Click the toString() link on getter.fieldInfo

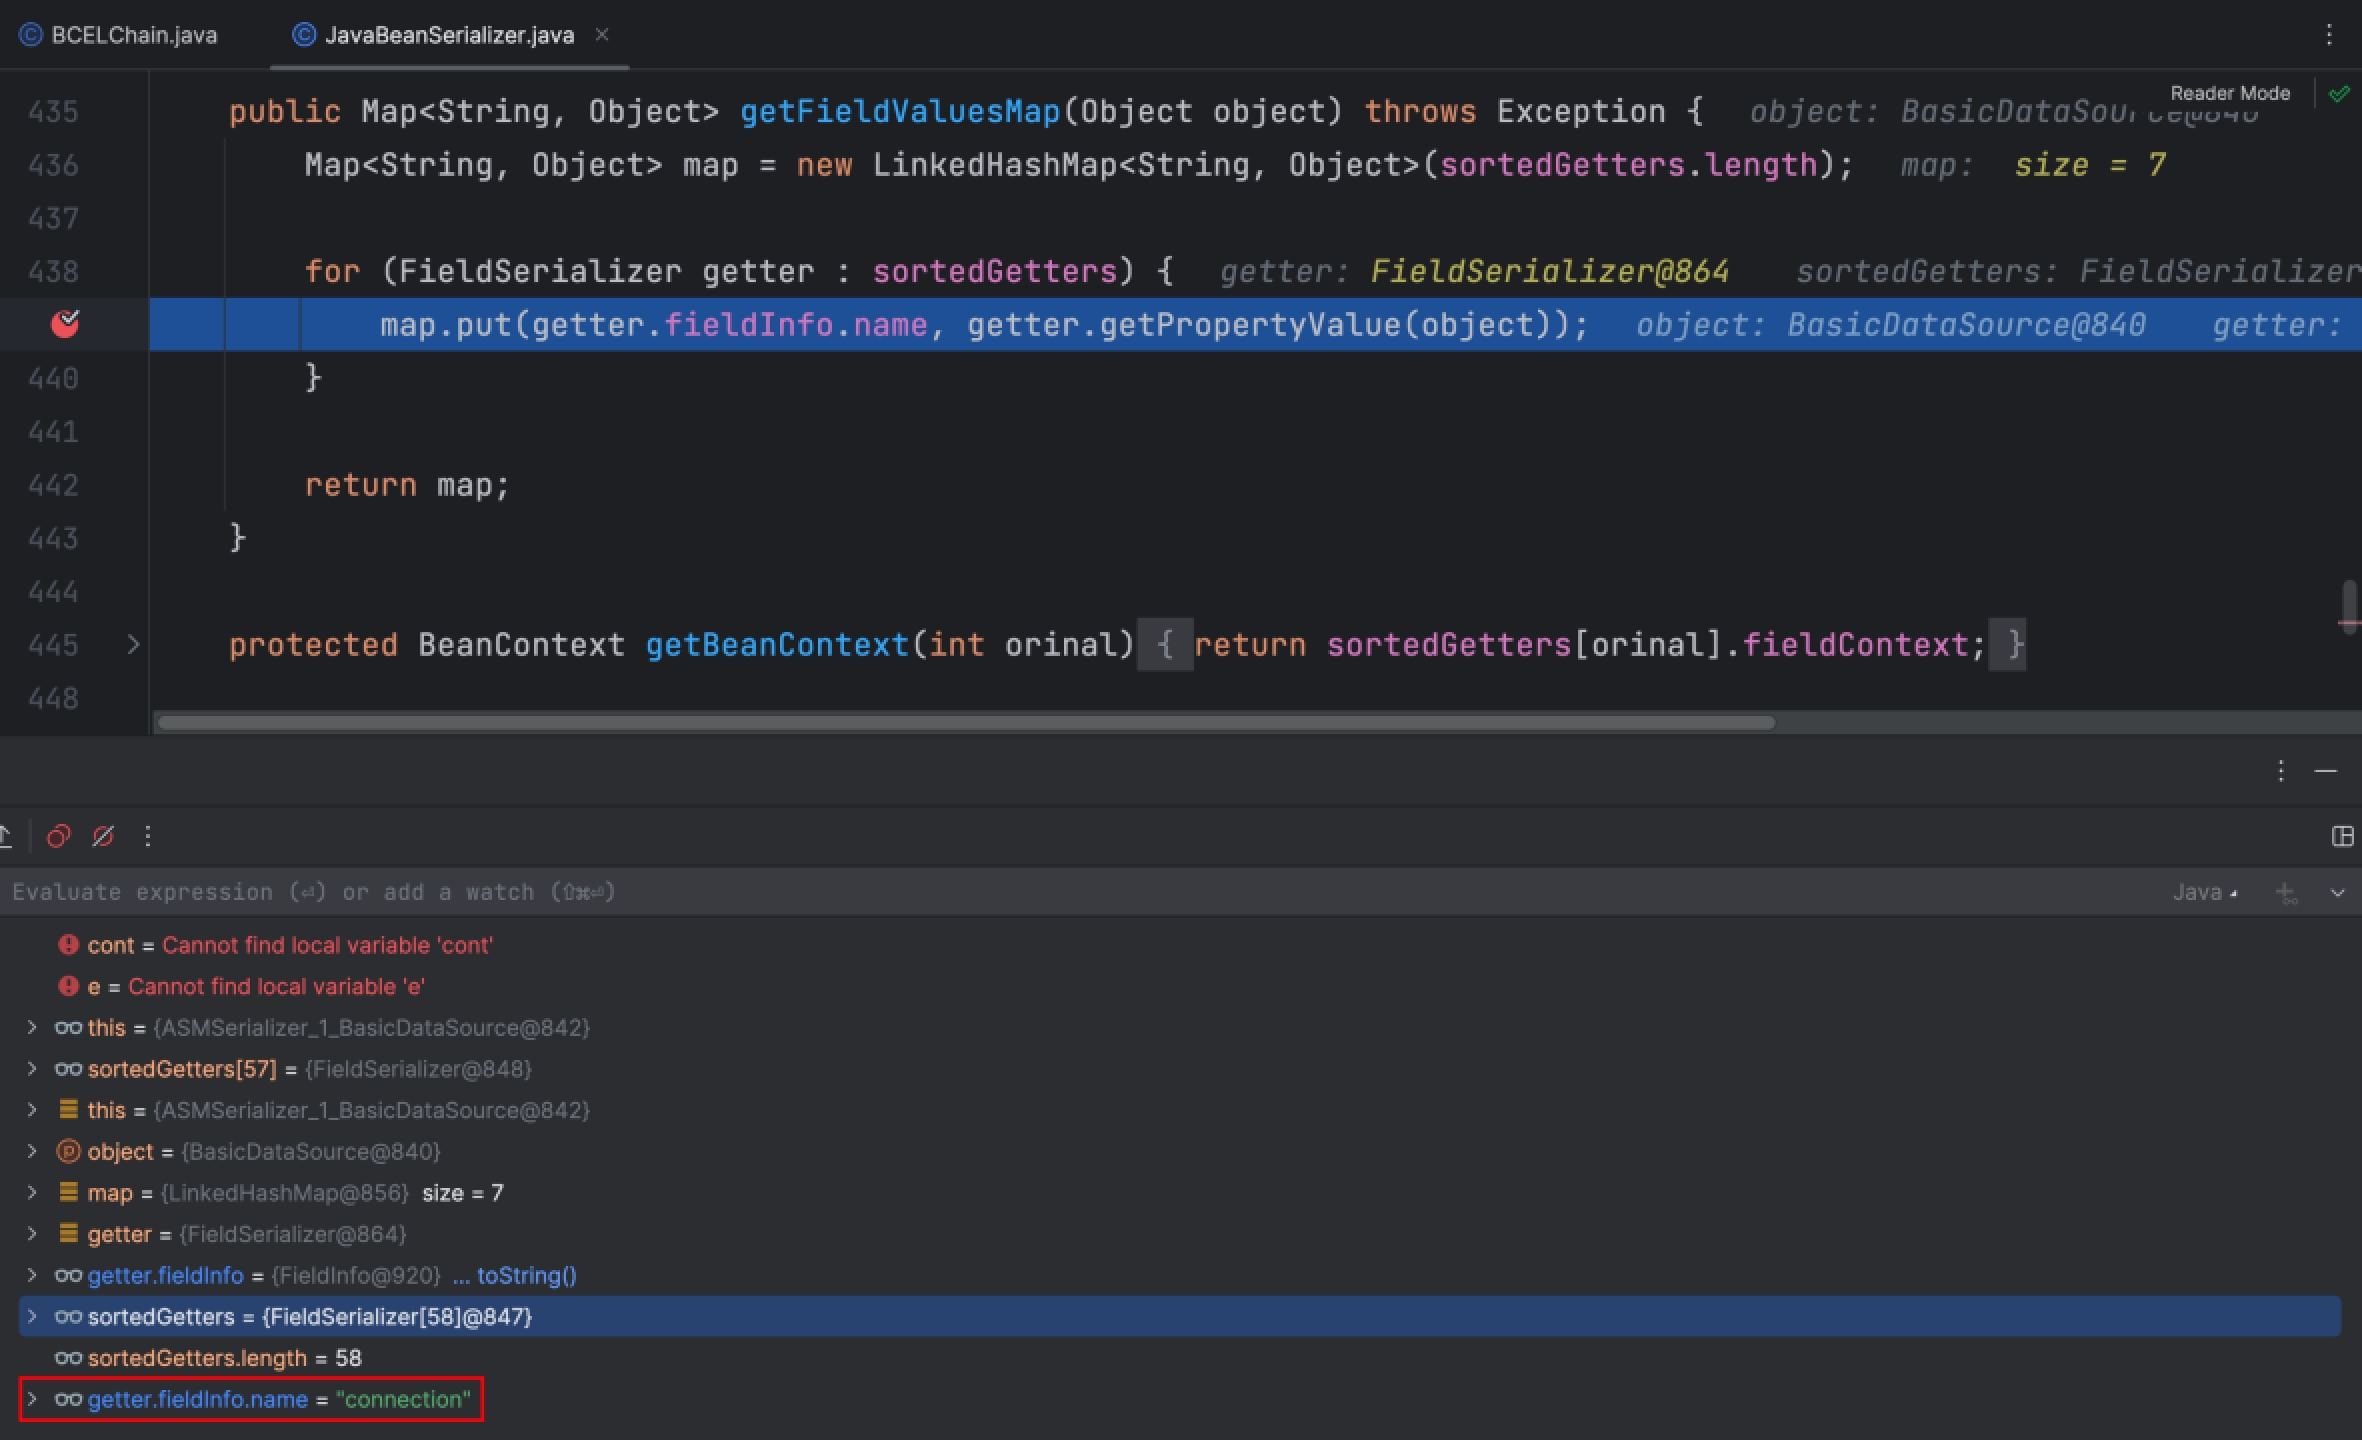coord(526,1275)
